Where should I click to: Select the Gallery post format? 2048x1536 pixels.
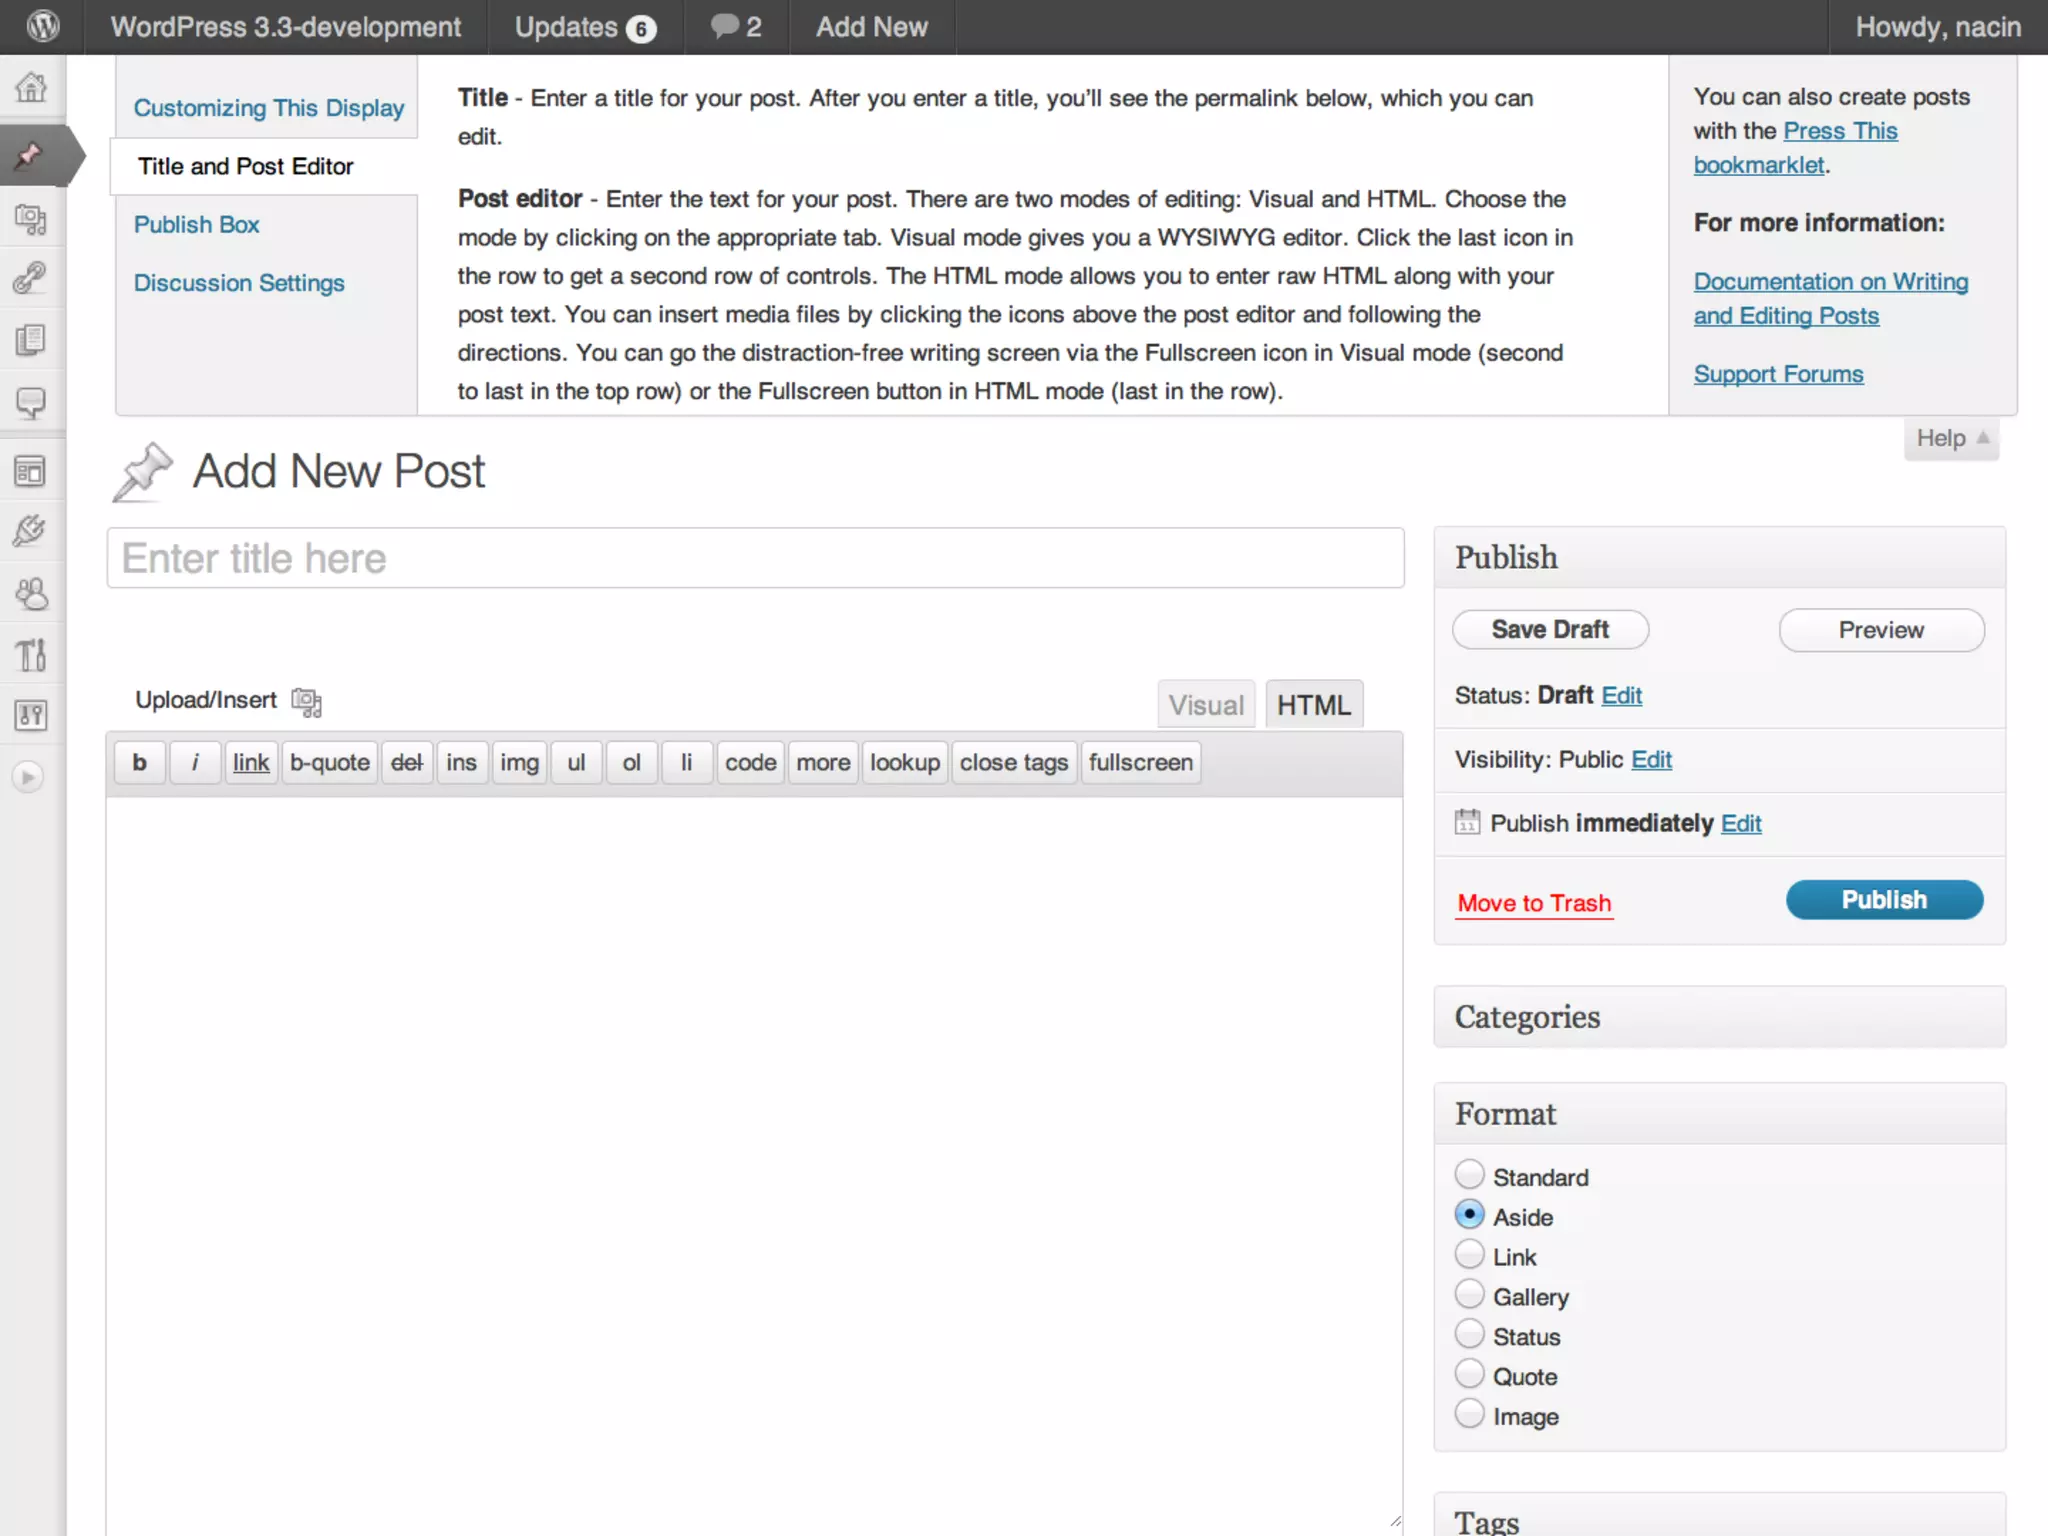[1469, 1295]
